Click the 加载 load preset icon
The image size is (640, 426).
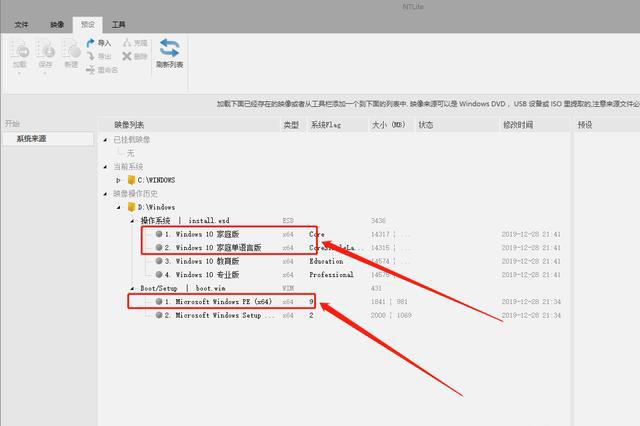click(19, 49)
